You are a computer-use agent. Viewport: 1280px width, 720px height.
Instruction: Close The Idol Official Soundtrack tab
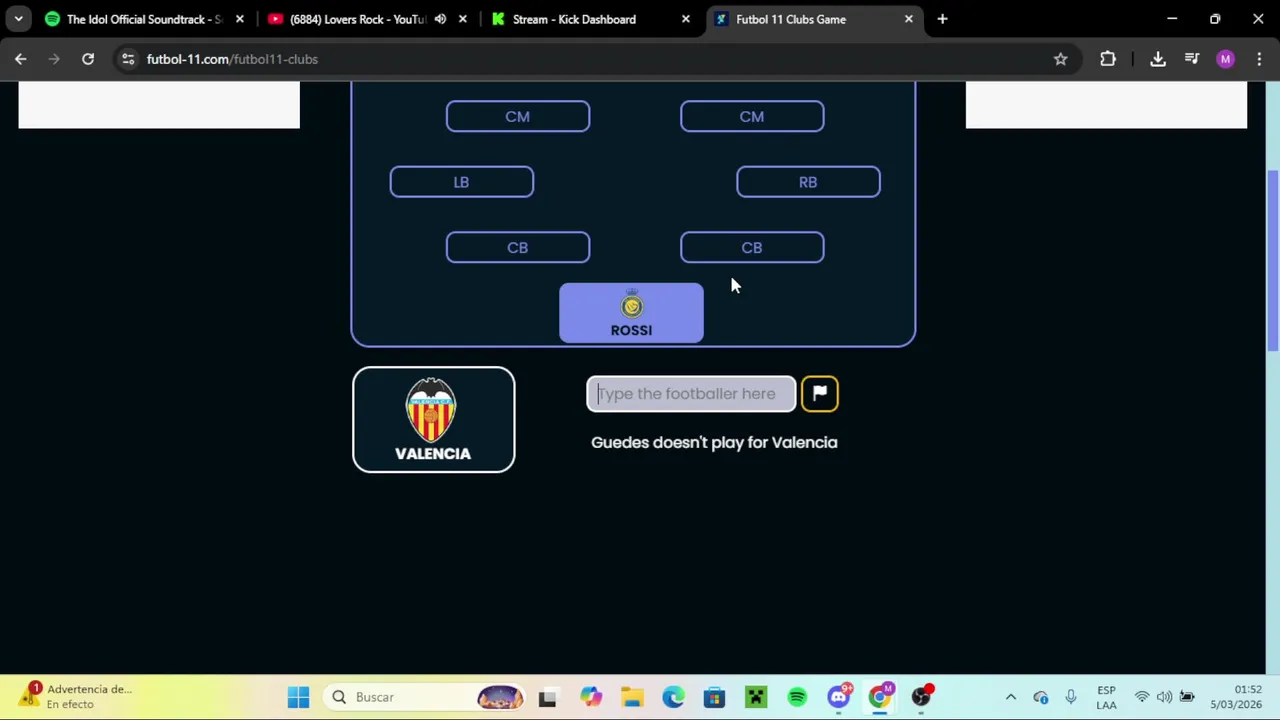[x=239, y=19]
